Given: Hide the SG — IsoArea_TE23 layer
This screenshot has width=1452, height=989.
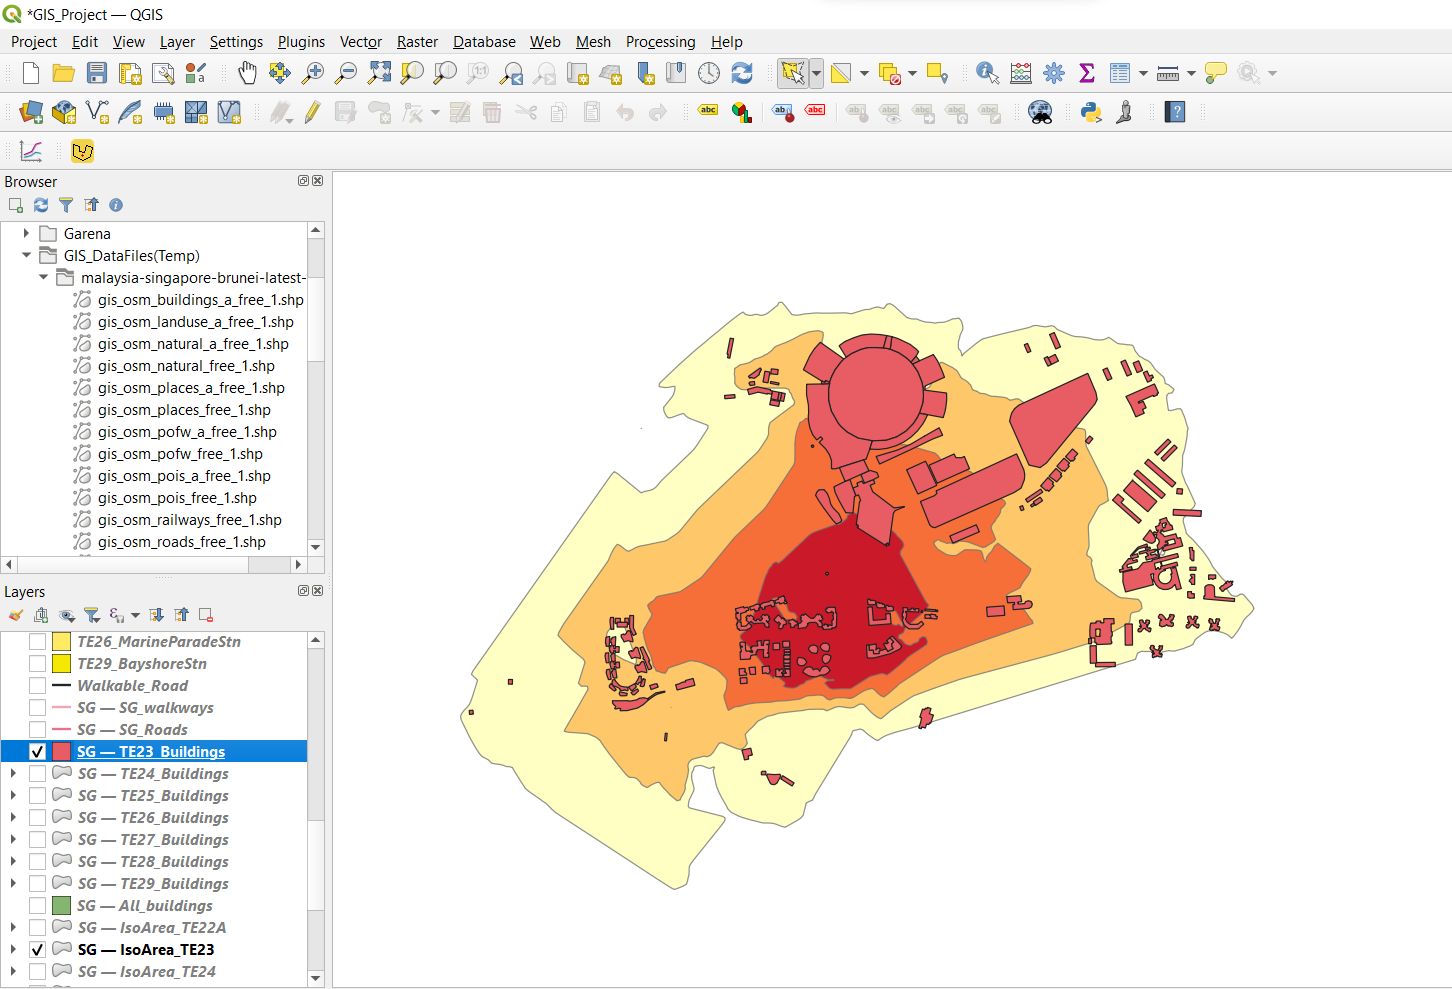Looking at the screenshot, I should pos(37,950).
